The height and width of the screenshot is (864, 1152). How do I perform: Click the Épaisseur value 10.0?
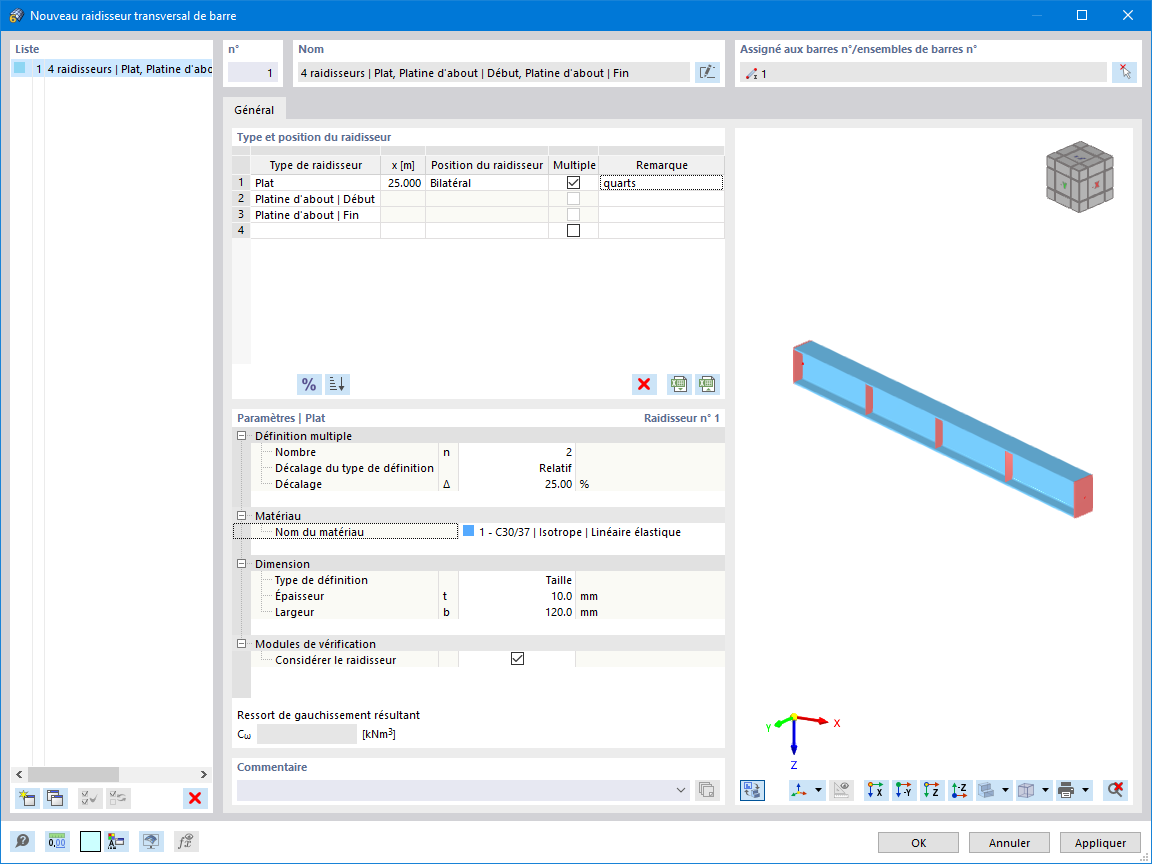tap(517, 596)
